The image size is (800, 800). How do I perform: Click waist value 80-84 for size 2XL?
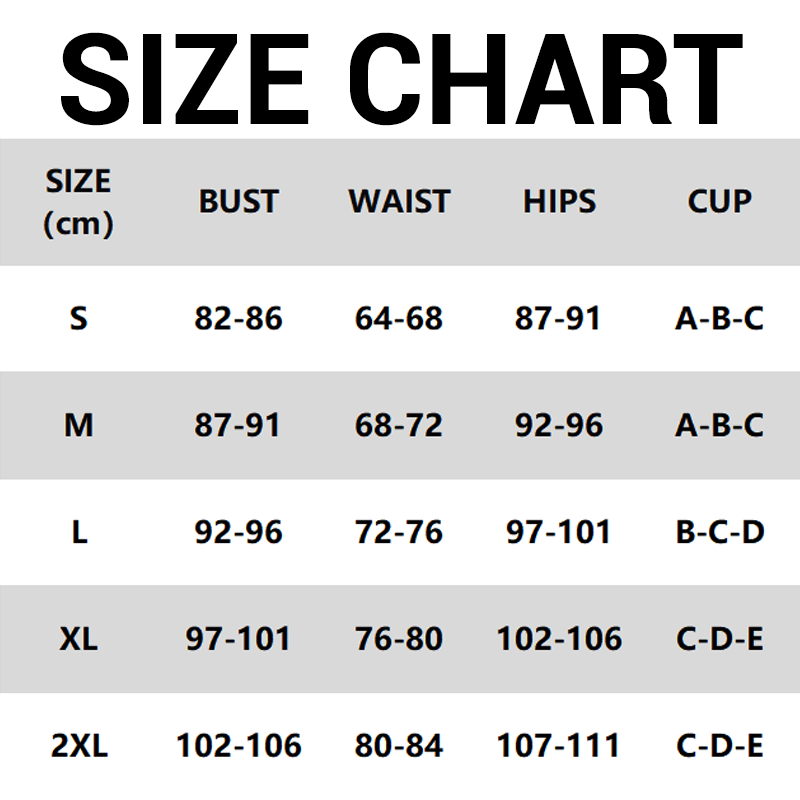click(399, 746)
